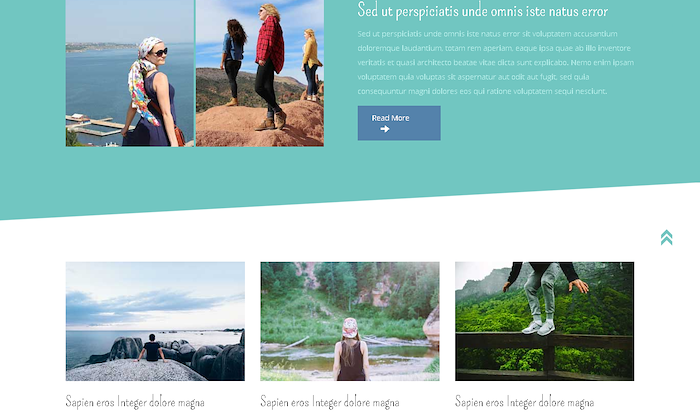Click the hiker wearing red plaid shirt
Image resolution: width=700 pixels, height=416 pixels.
pyautogui.click(x=270, y=67)
